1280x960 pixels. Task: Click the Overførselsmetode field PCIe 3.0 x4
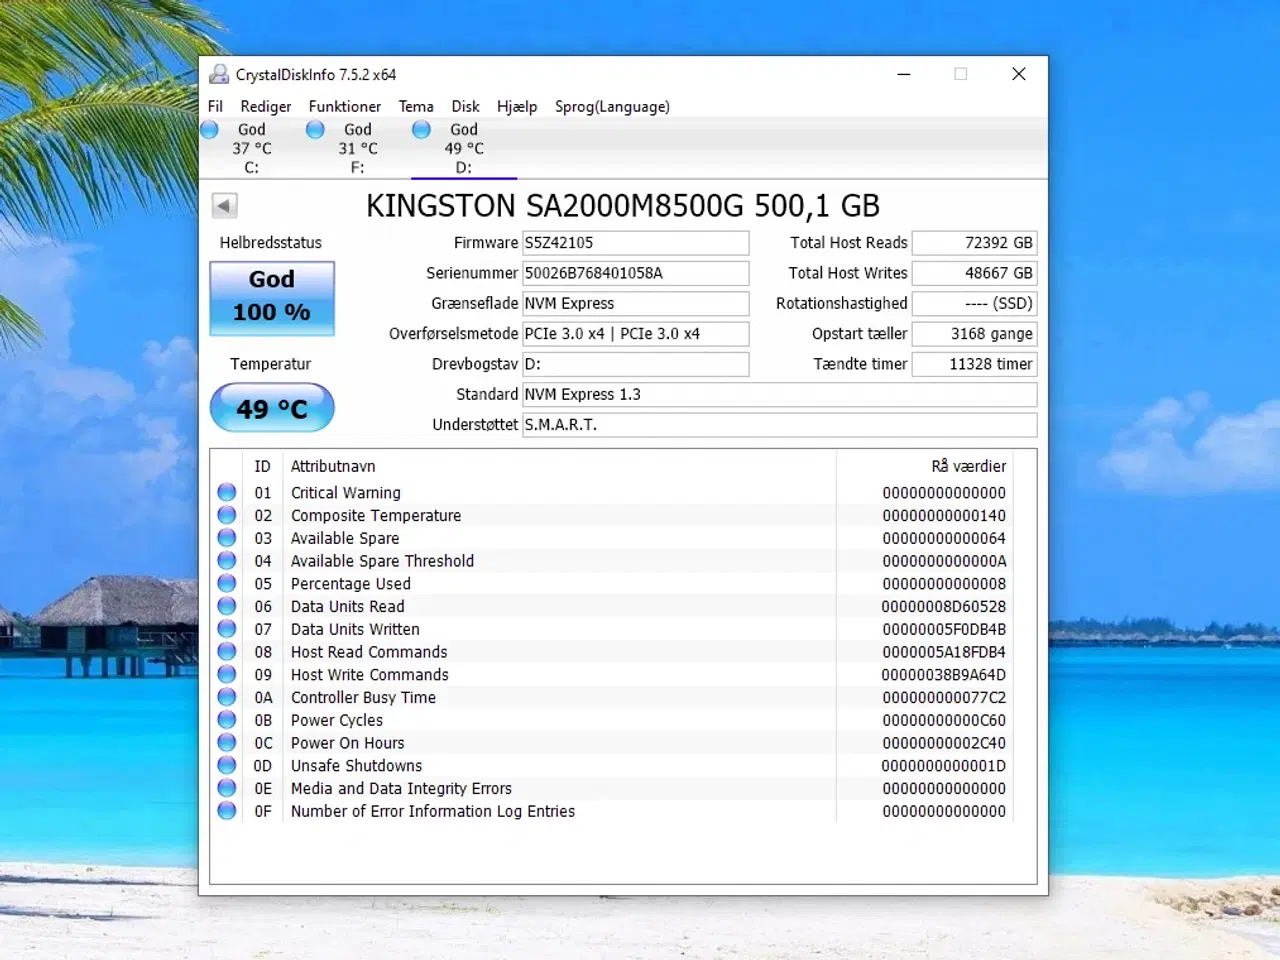coord(636,334)
